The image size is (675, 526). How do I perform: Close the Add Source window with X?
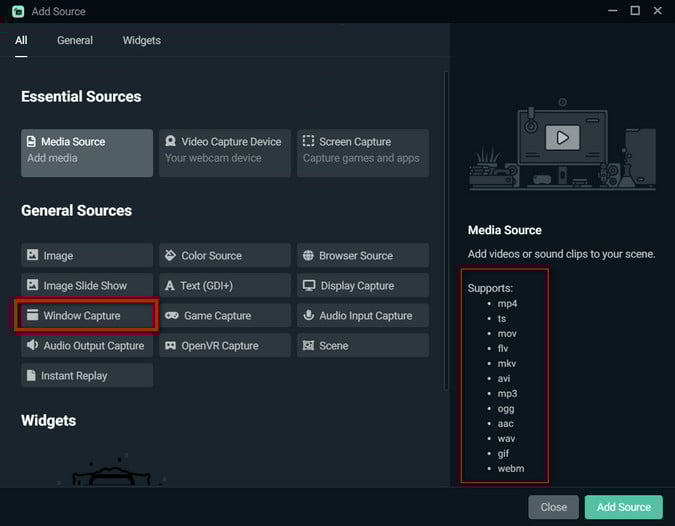click(657, 11)
